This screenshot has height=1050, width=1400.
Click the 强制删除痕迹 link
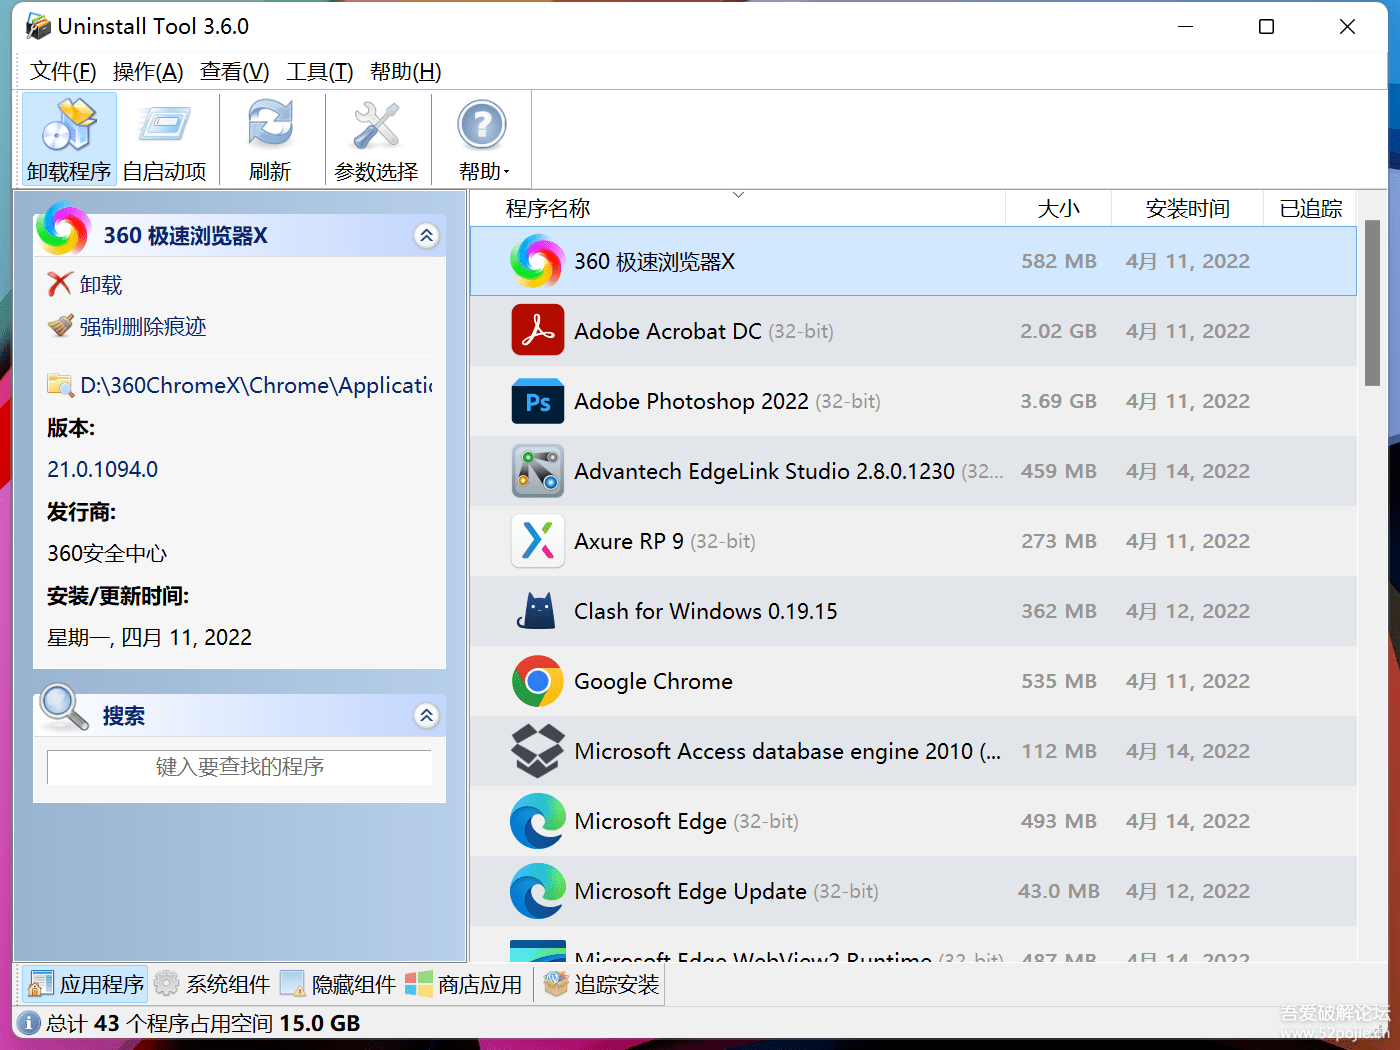[x=143, y=326]
